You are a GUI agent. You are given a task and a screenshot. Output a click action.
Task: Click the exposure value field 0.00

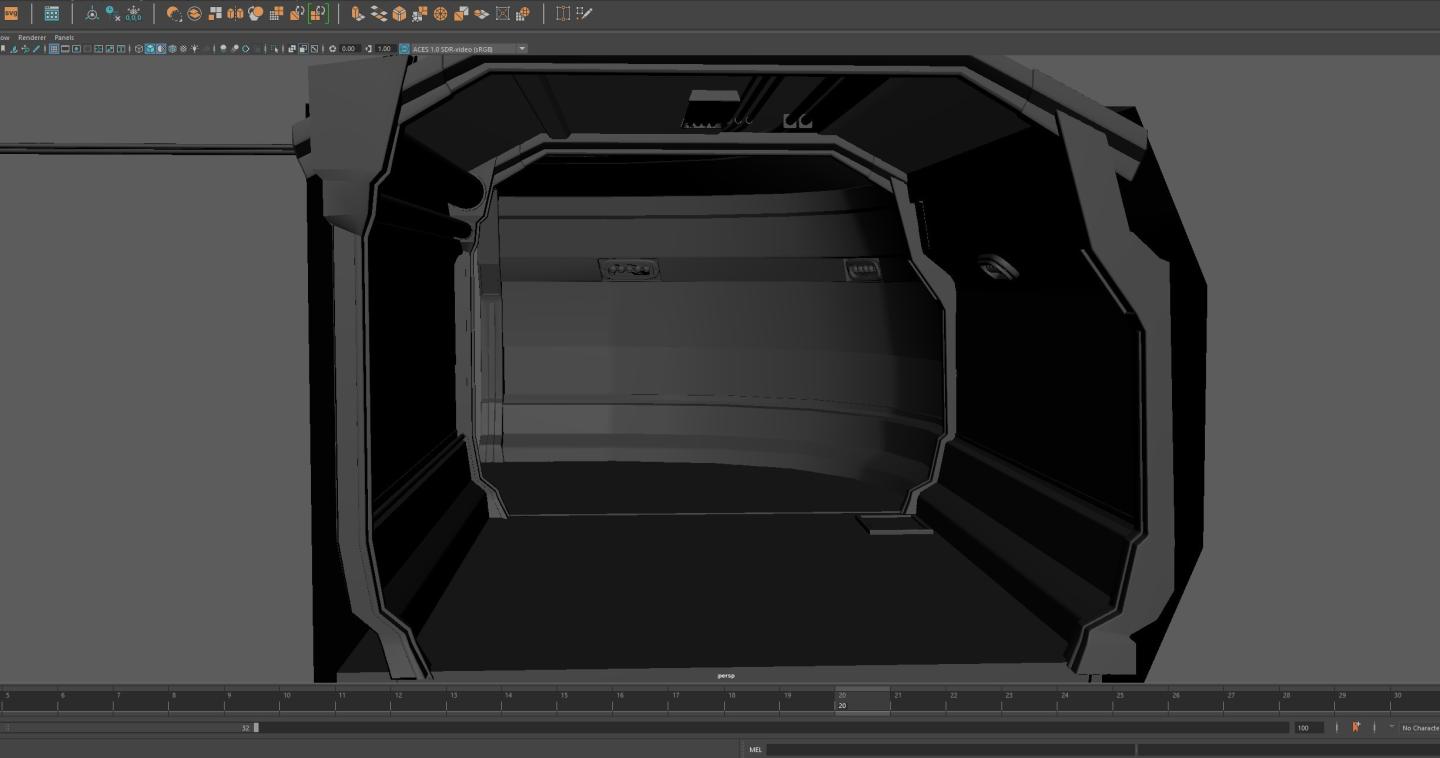coord(349,48)
